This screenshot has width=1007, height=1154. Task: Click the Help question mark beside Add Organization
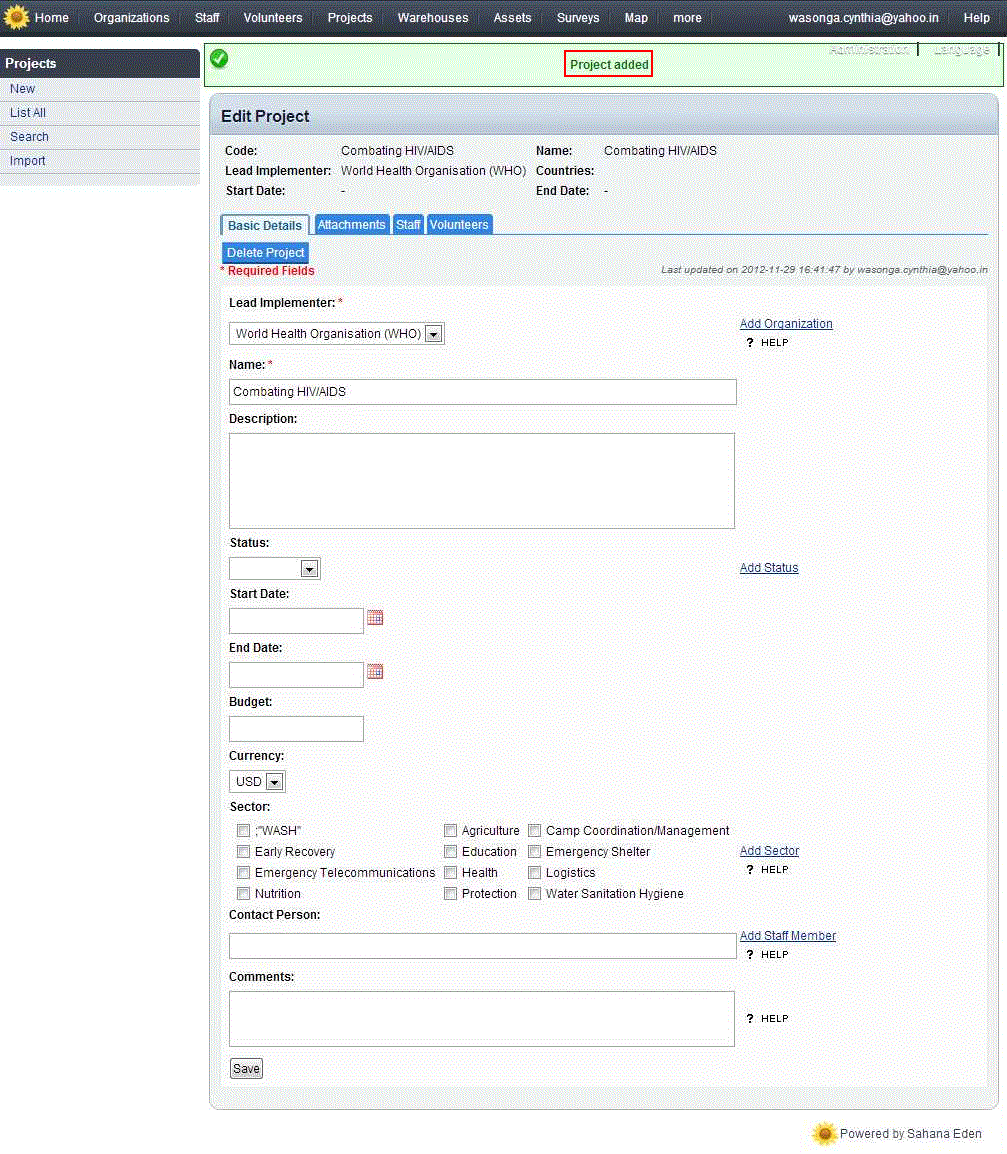pyautogui.click(x=750, y=343)
